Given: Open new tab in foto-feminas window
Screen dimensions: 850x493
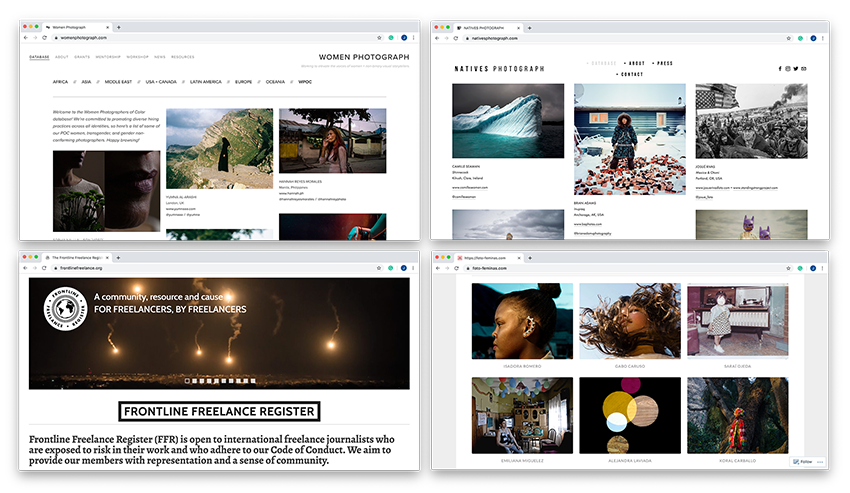Looking at the screenshot, I should [530, 258].
